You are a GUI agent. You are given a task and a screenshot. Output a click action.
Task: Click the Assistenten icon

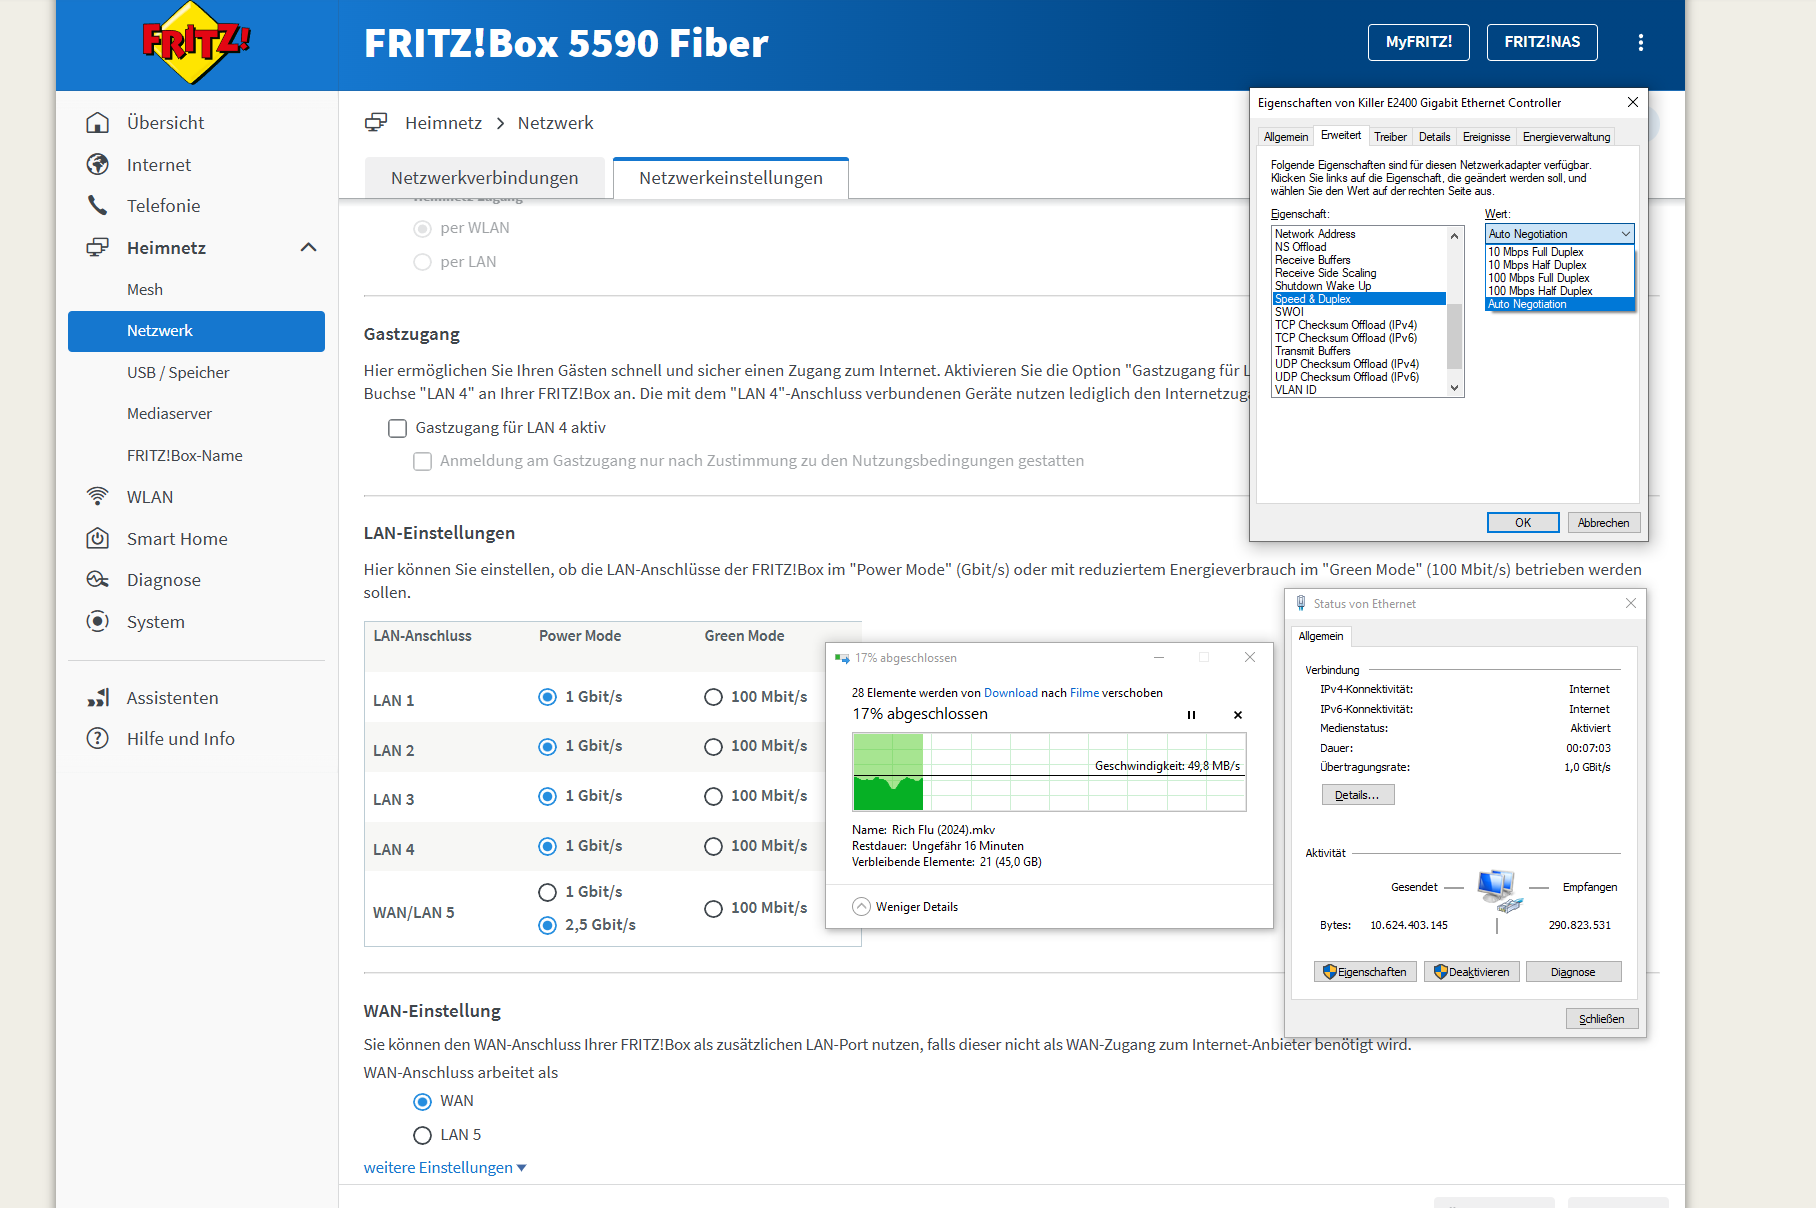click(x=97, y=697)
